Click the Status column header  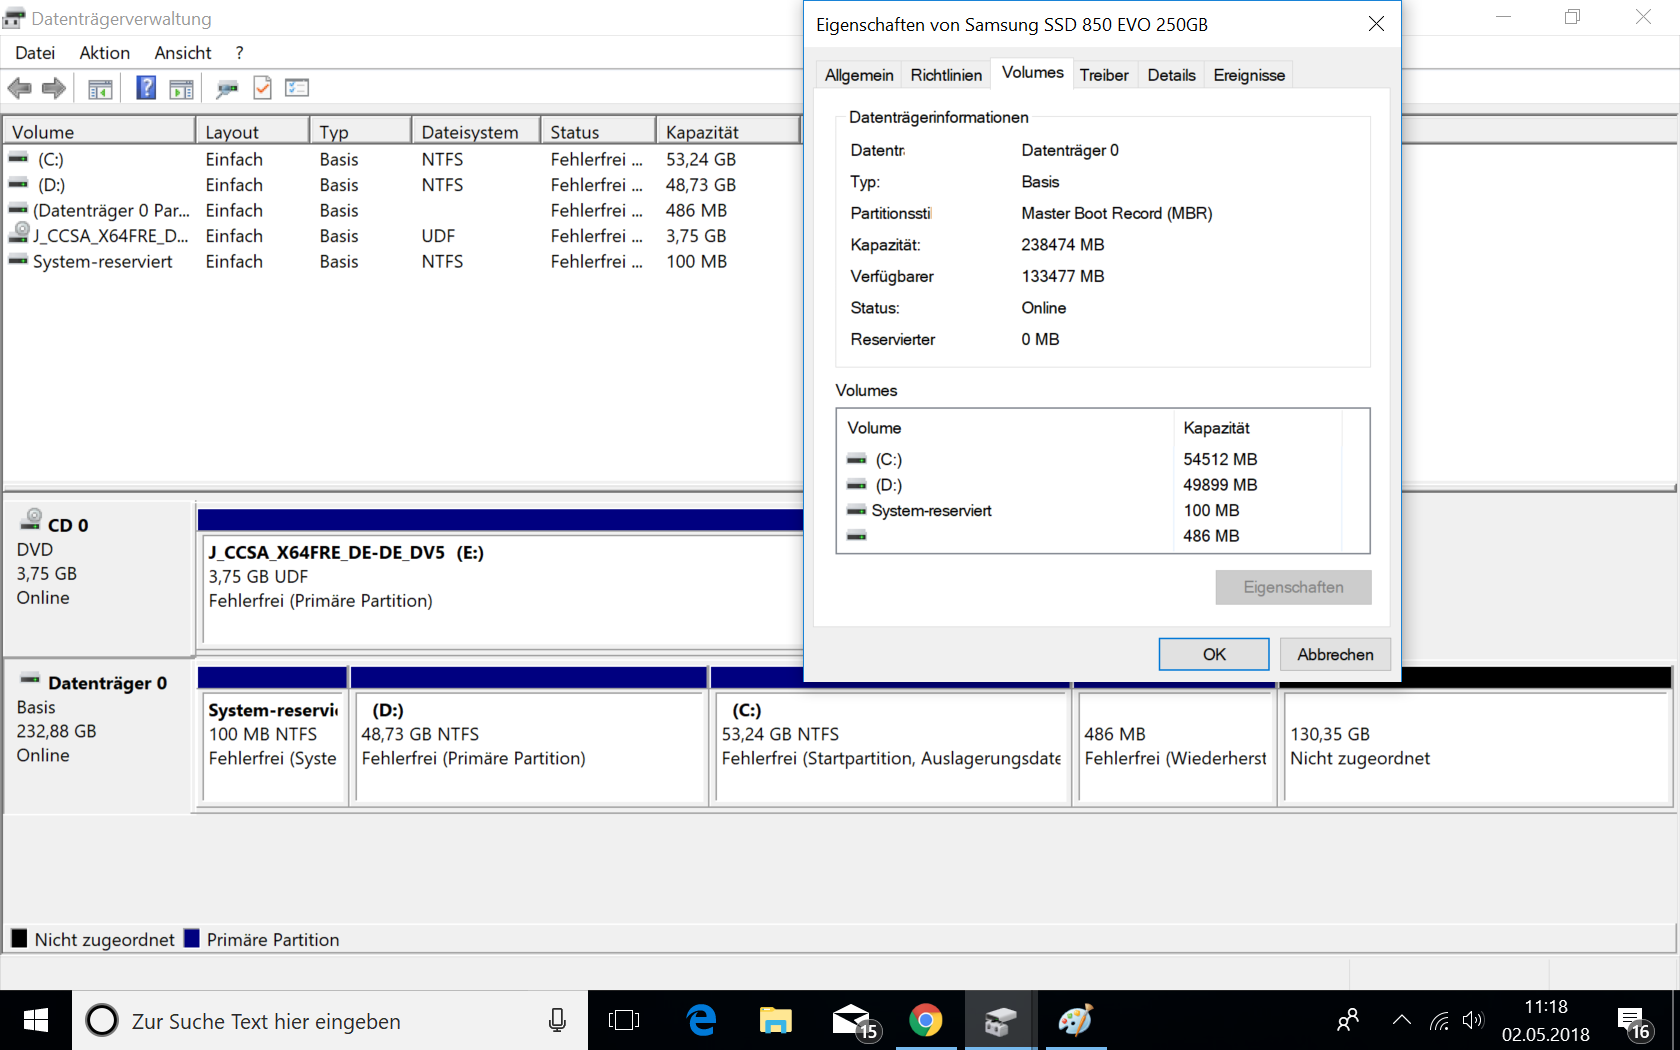pos(598,132)
